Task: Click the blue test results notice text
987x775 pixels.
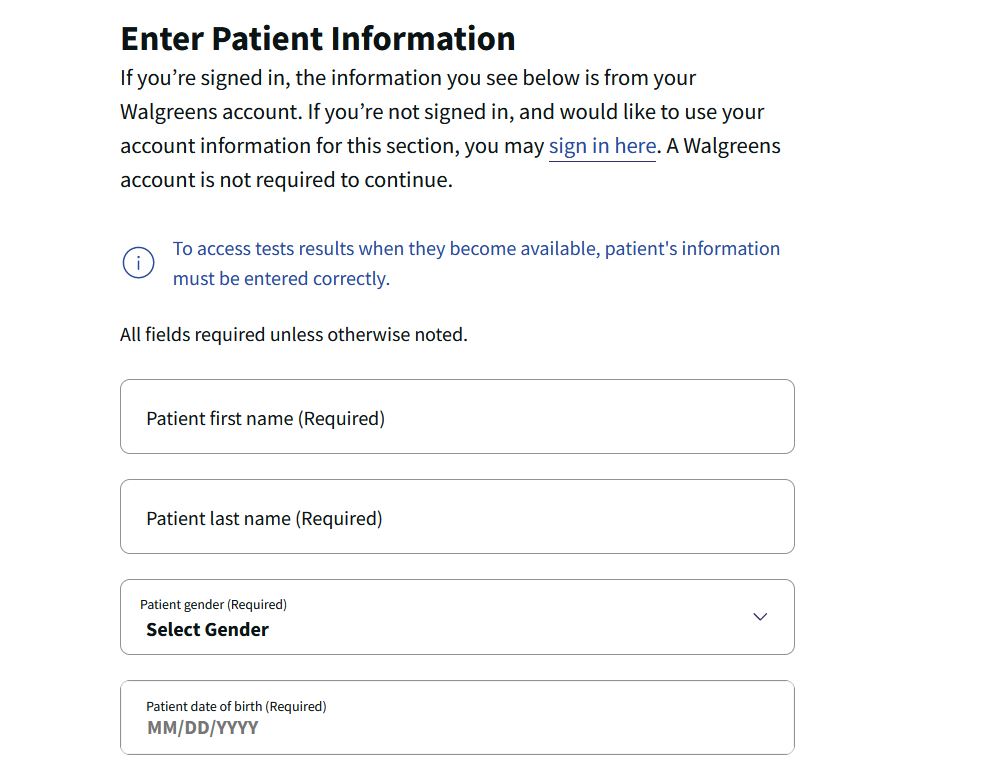Action: (477, 263)
